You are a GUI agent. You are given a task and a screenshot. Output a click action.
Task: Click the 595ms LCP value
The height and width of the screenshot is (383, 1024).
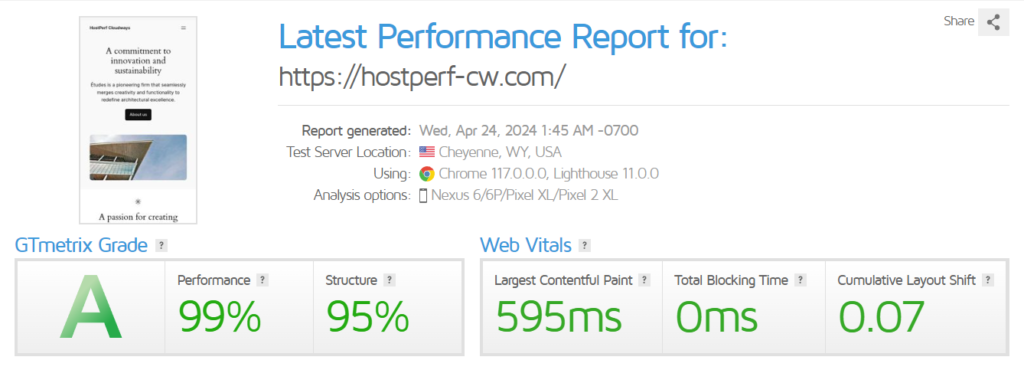[558, 317]
